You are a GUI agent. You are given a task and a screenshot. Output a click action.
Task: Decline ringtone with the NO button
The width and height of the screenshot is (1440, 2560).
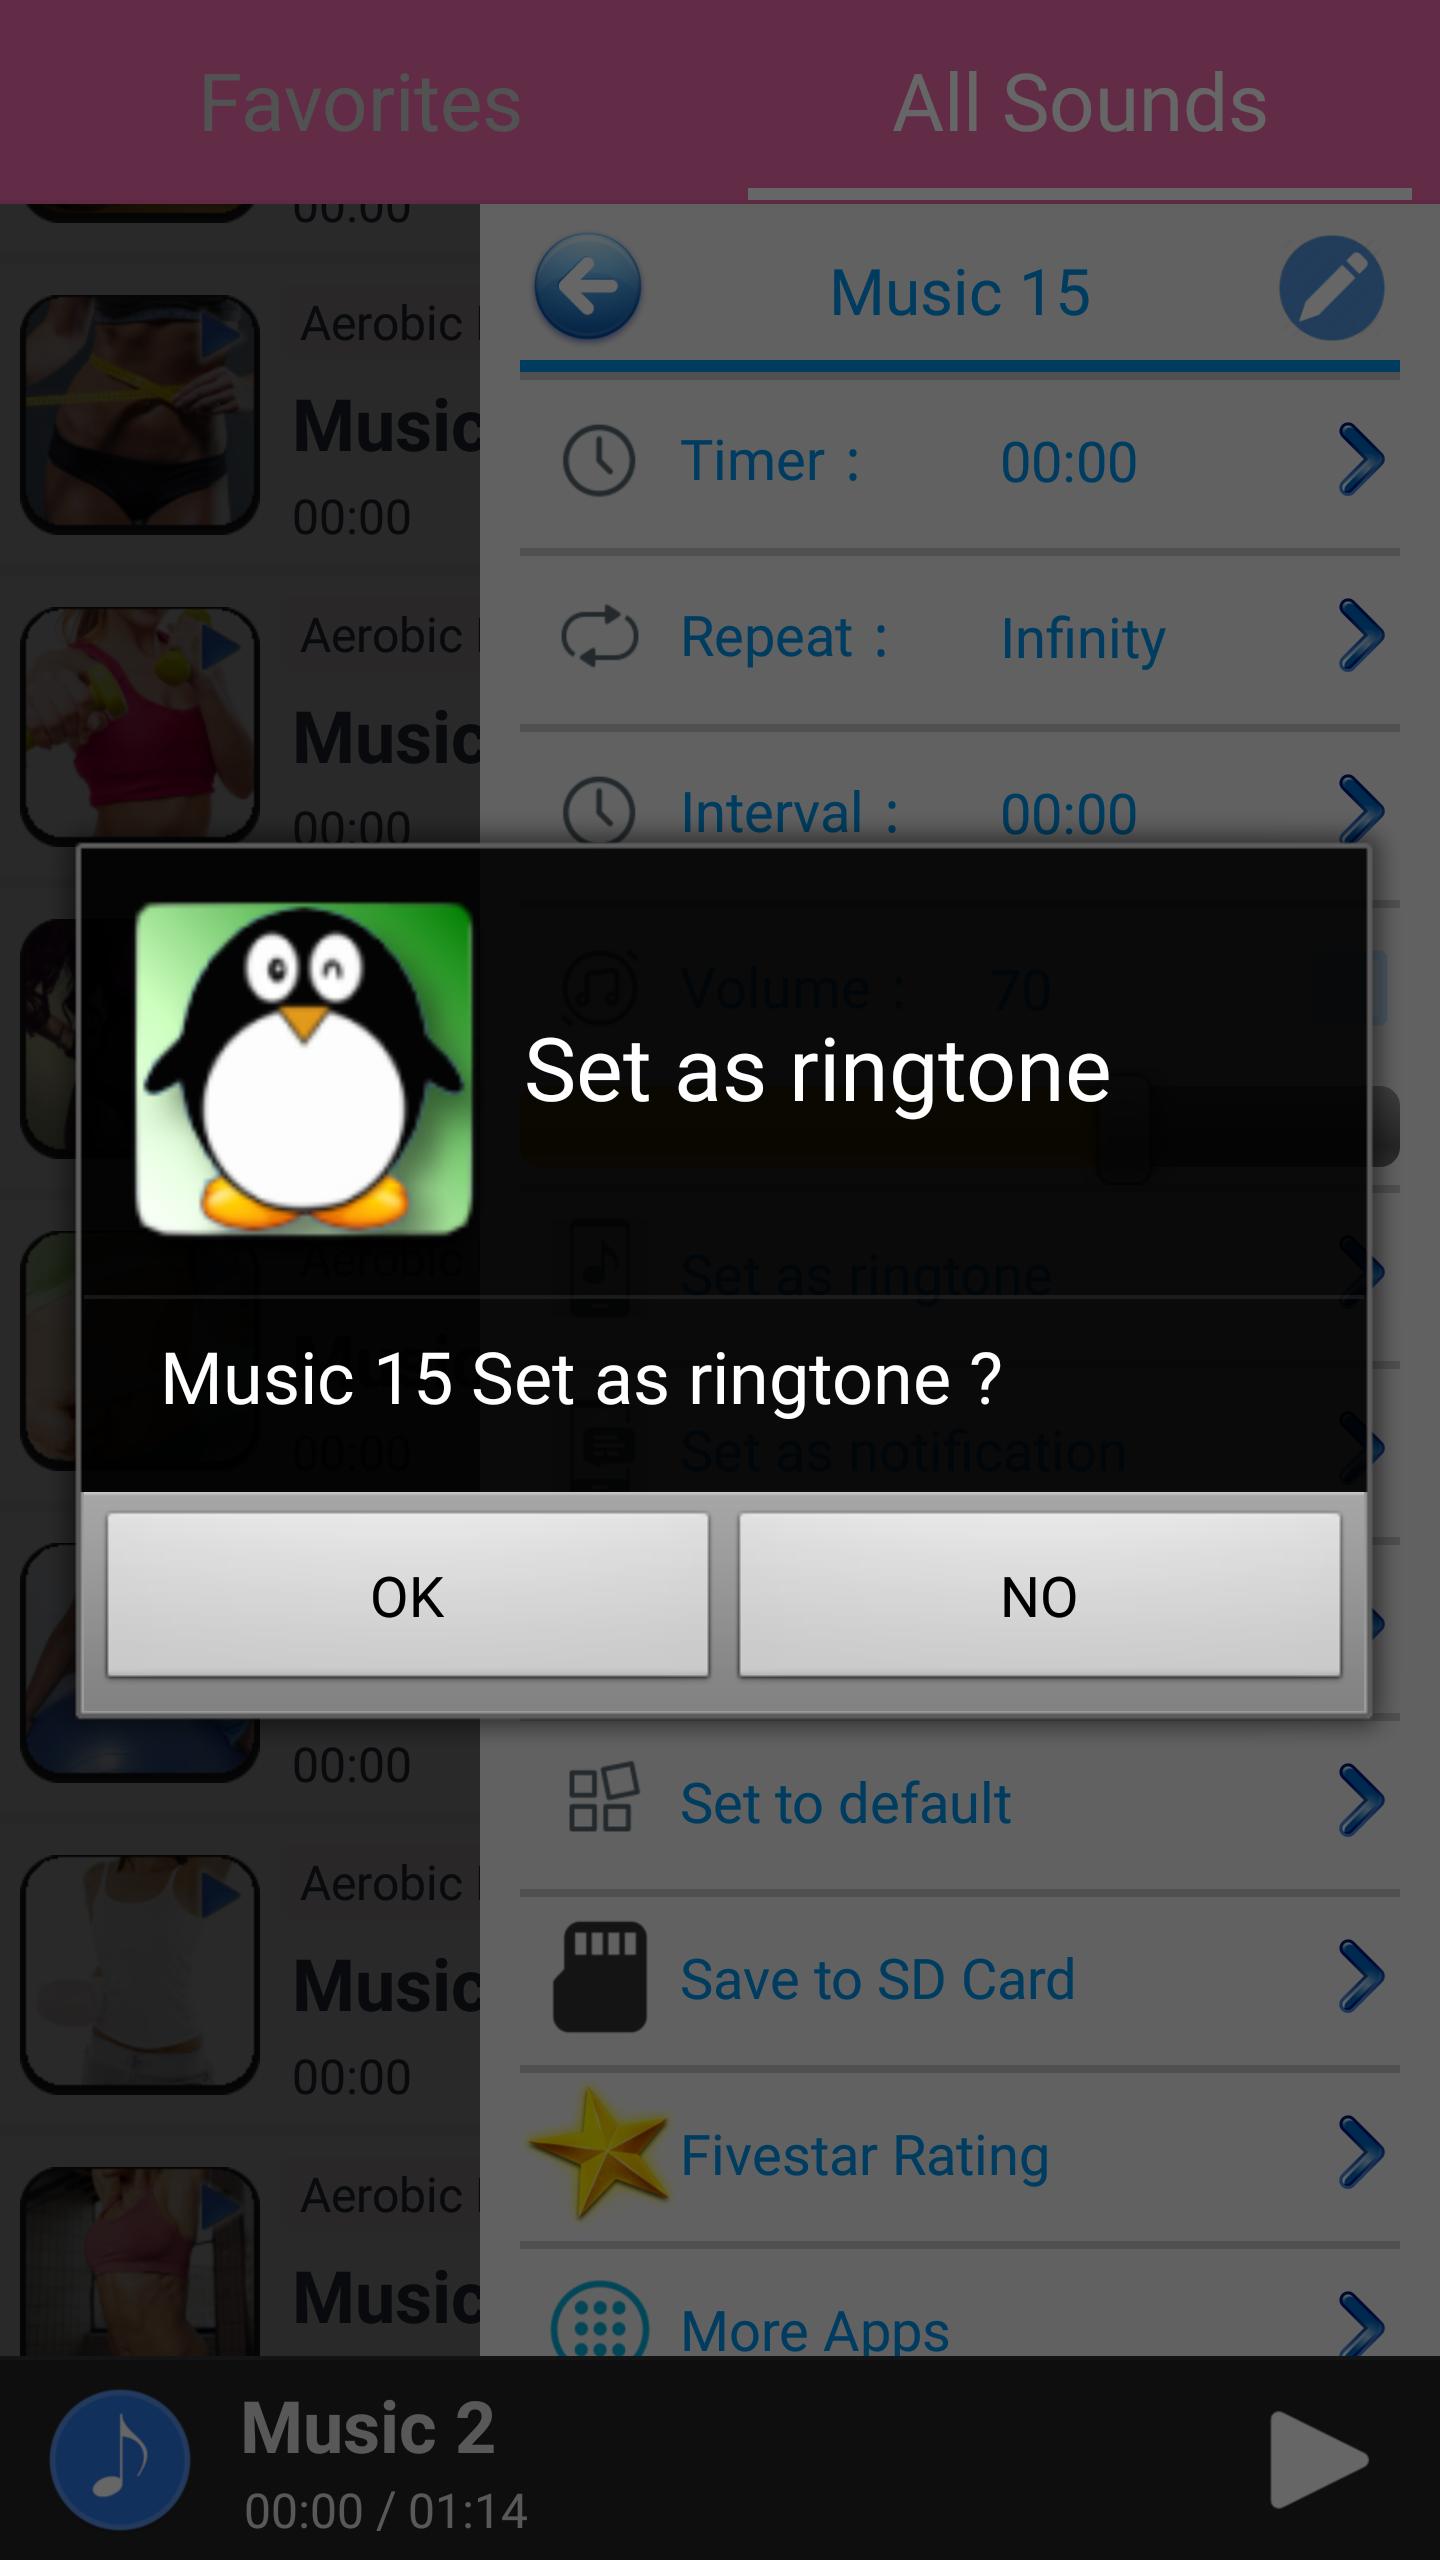pyautogui.click(x=1040, y=1595)
